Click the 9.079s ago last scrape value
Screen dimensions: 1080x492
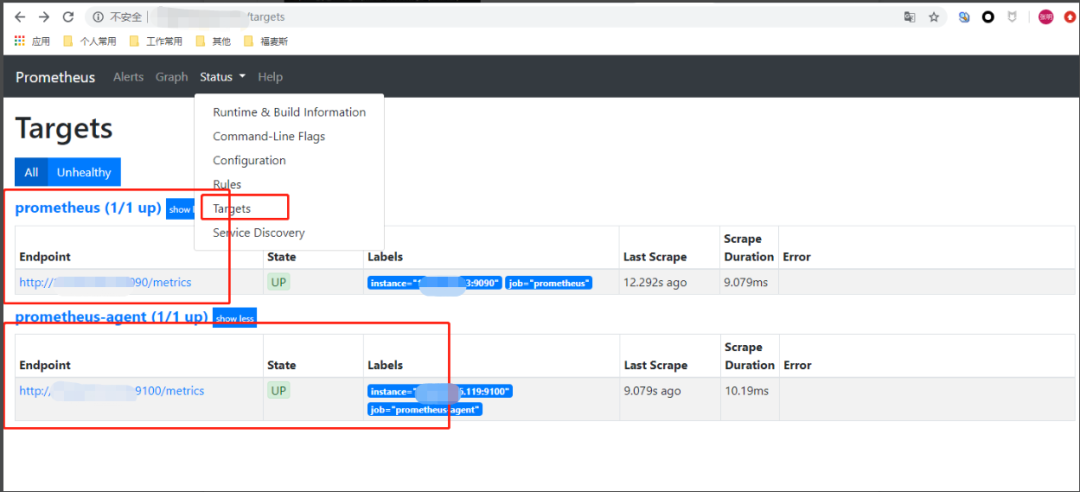(652, 391)
